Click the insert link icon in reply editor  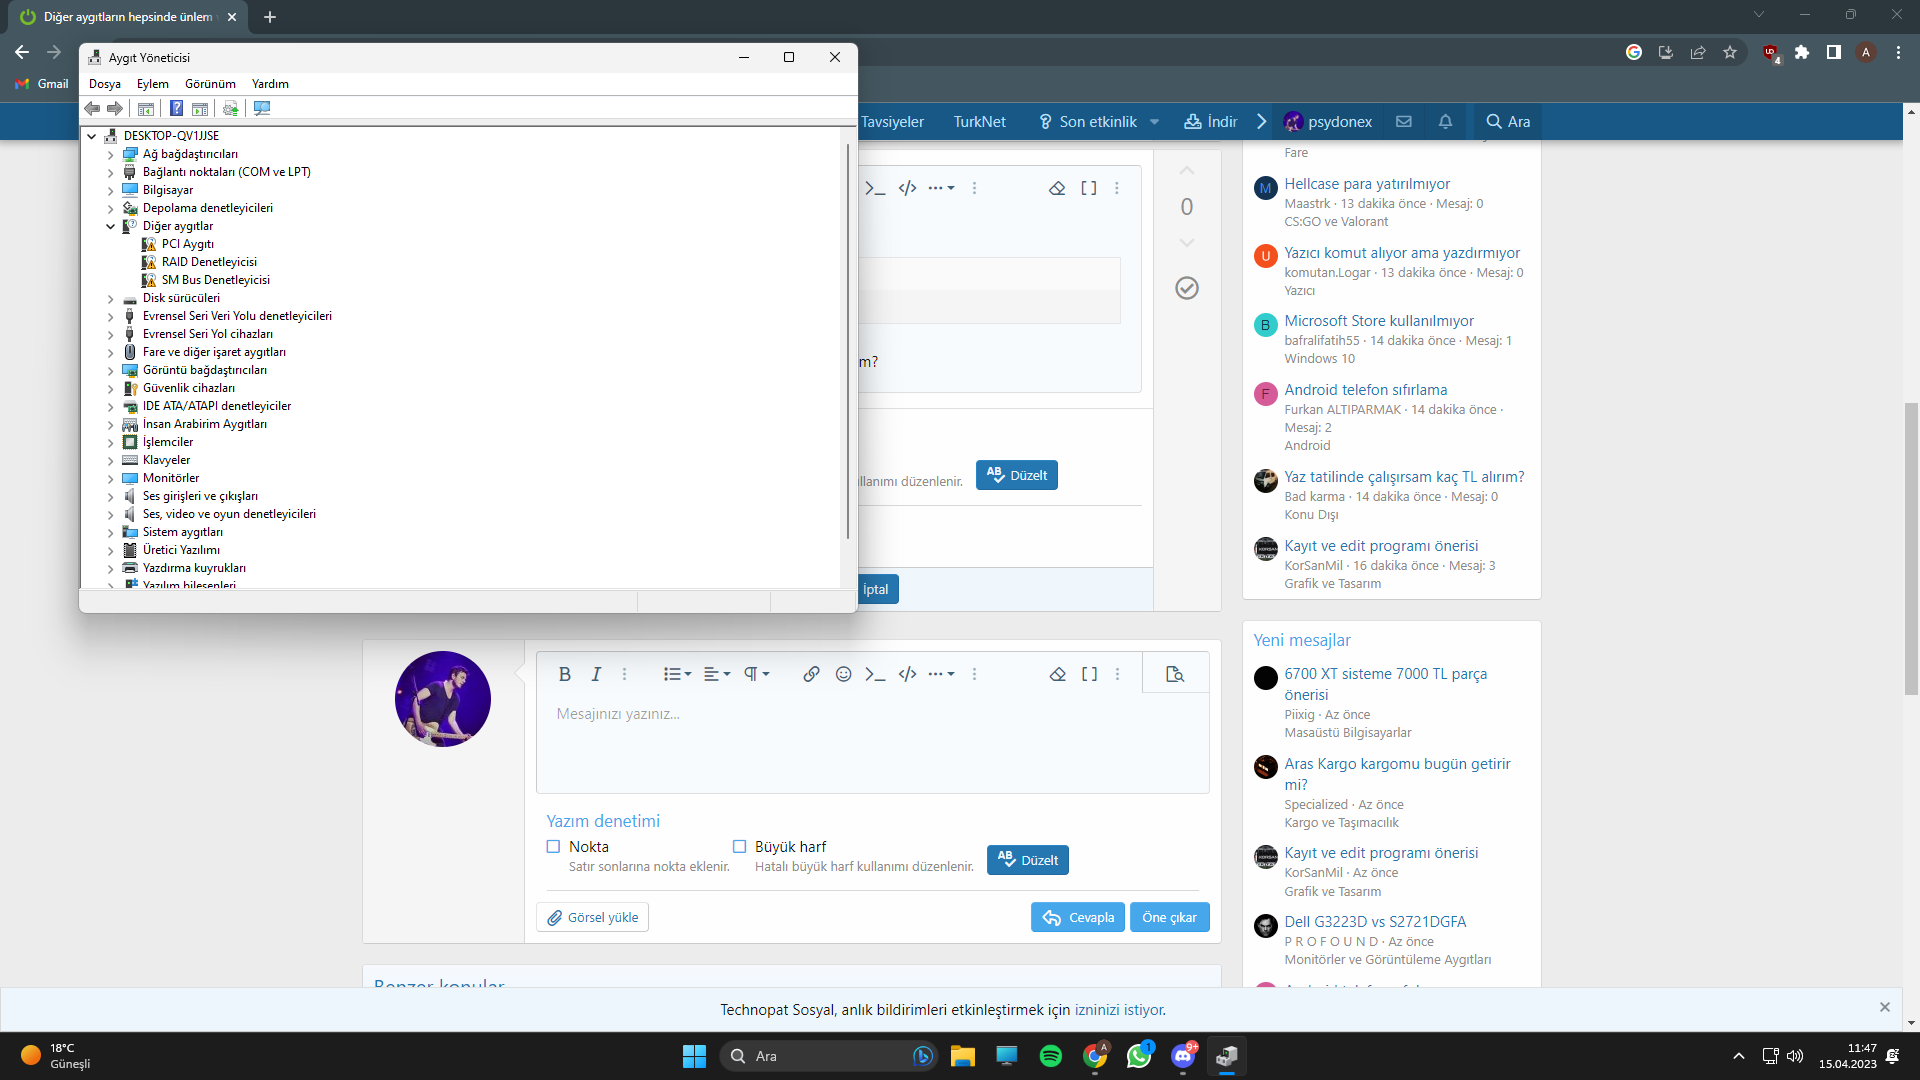pos(811,674)
